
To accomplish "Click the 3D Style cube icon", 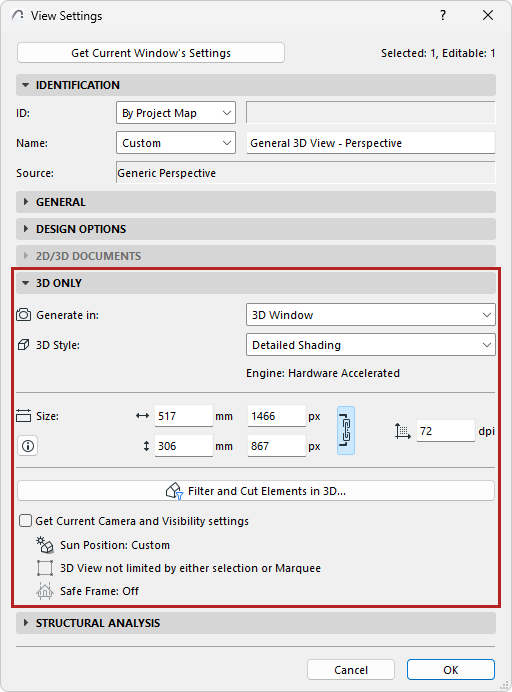I will (23, 345).
